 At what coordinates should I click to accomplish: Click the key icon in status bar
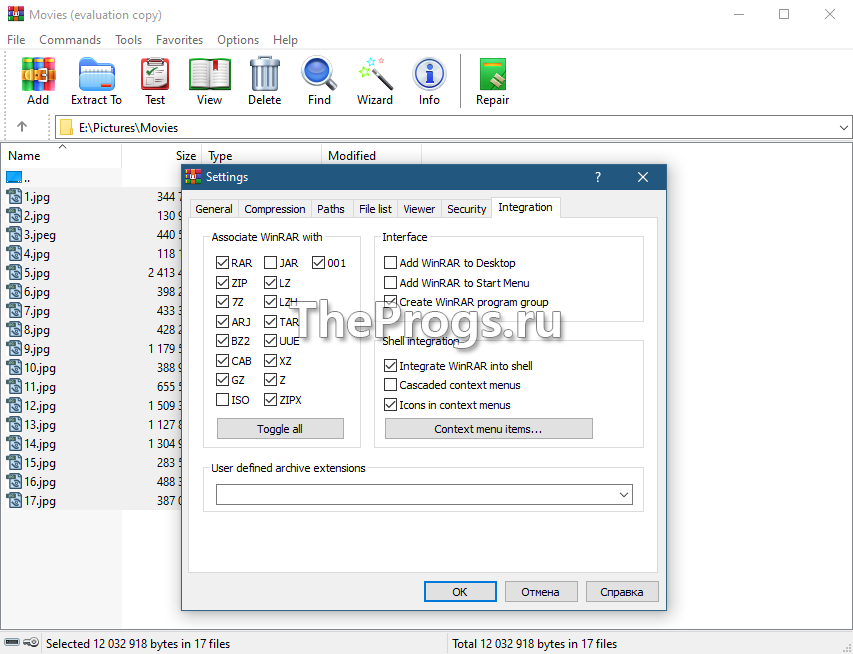[32, 643]
